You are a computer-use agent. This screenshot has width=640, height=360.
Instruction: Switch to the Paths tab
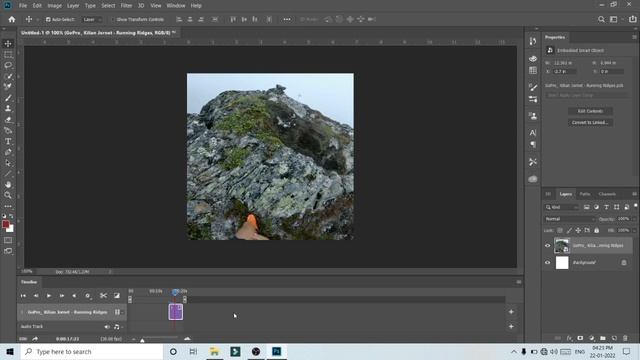(x=585, y=194)
